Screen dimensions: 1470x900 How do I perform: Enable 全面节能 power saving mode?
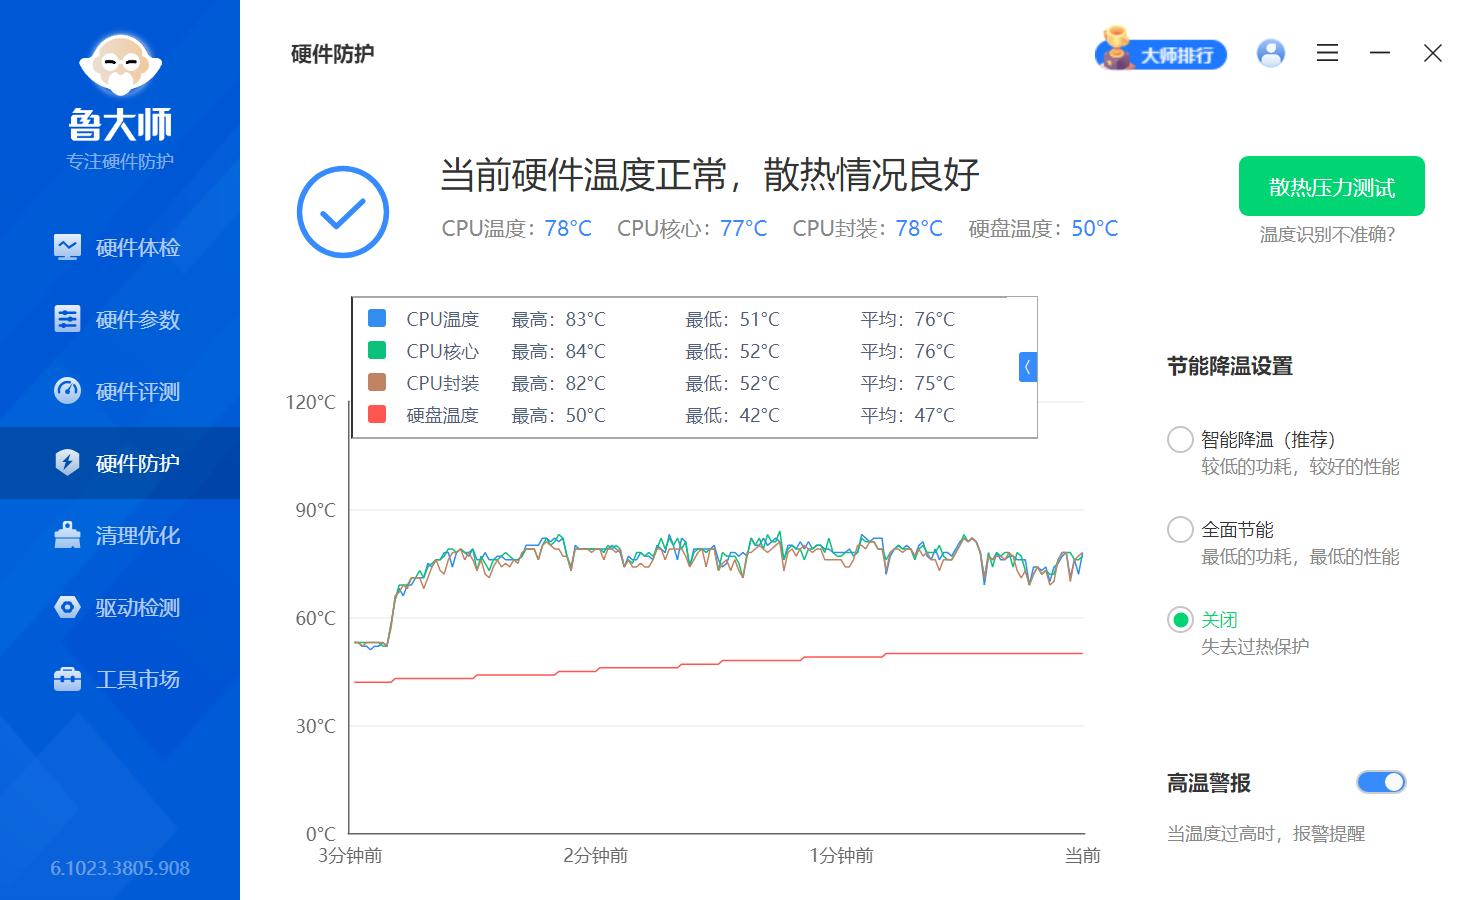point(1180,529)
